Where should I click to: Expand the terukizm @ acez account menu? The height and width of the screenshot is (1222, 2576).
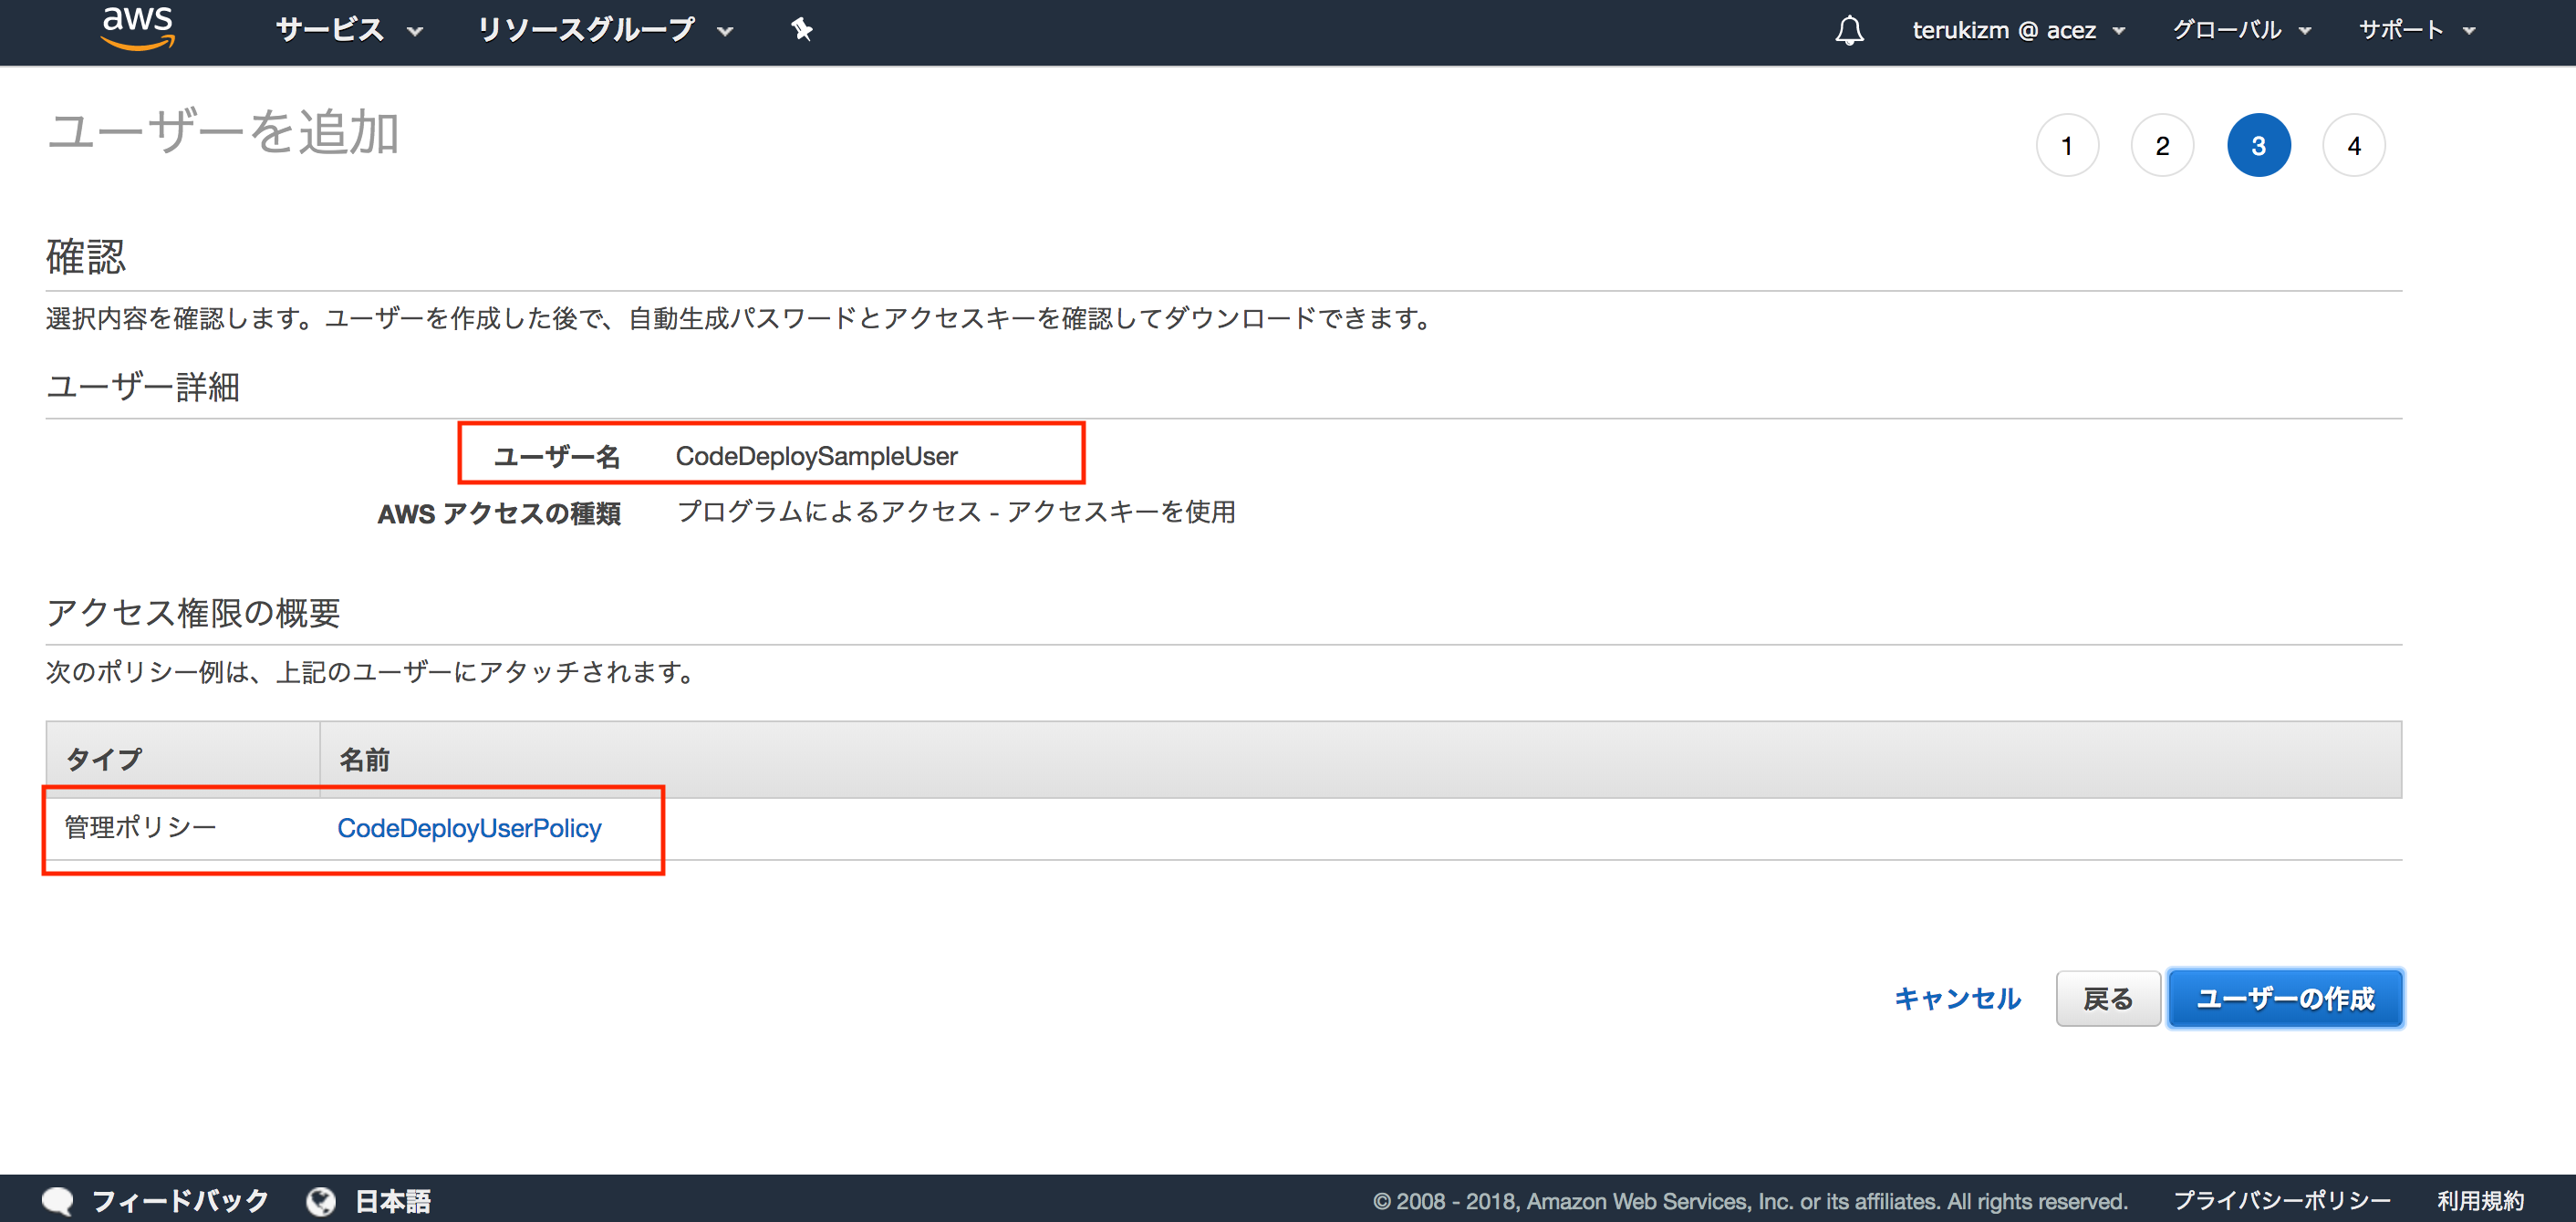pyautogui.click(x=2018, y=30)
